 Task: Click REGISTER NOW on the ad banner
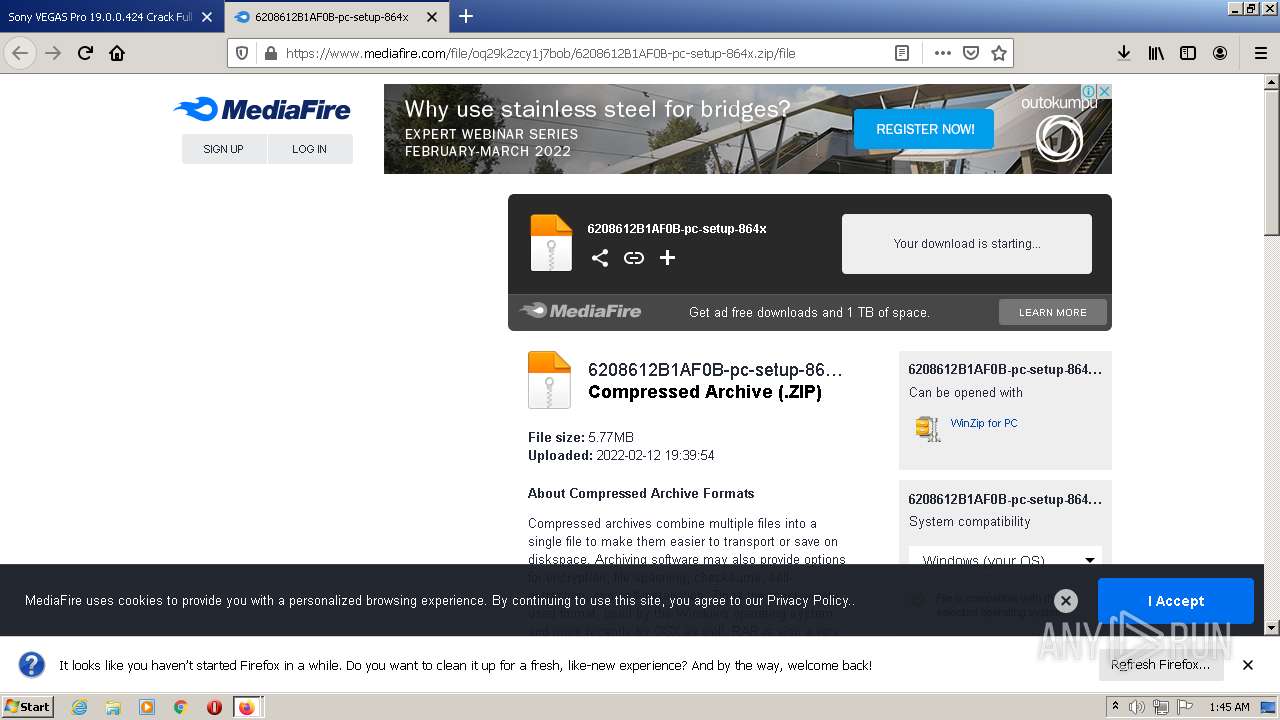point(925,129)
